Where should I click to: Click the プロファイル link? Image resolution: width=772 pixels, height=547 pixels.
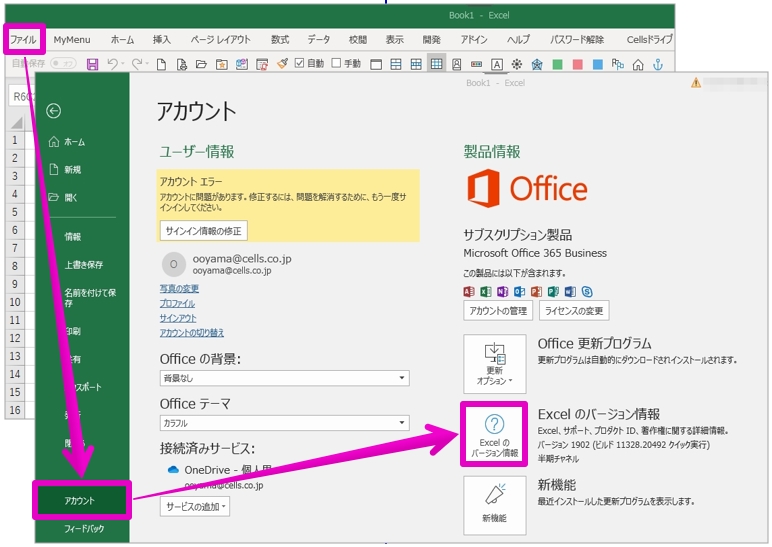coord(177,303)
